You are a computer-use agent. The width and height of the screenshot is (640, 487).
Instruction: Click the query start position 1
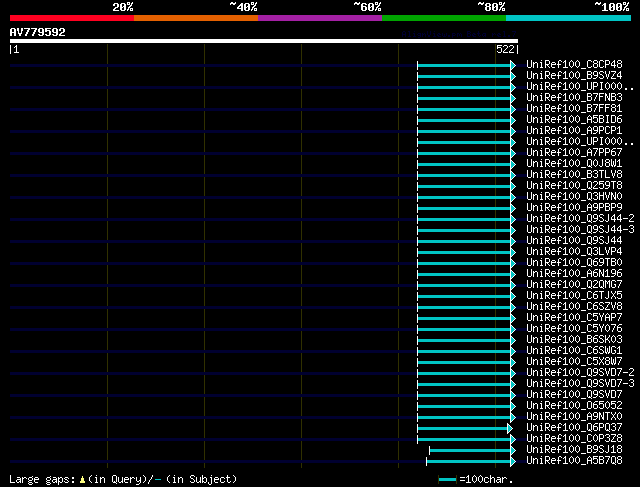pyautogui.click(x=16, y=49)
